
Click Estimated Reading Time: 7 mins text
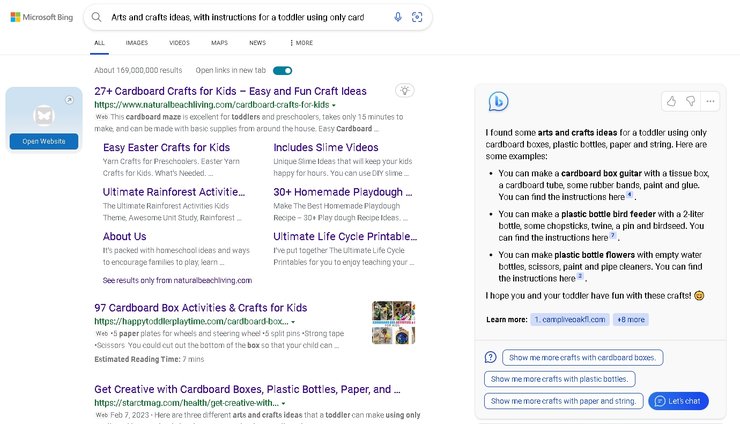pyautogui.click(x=149, y=359)
